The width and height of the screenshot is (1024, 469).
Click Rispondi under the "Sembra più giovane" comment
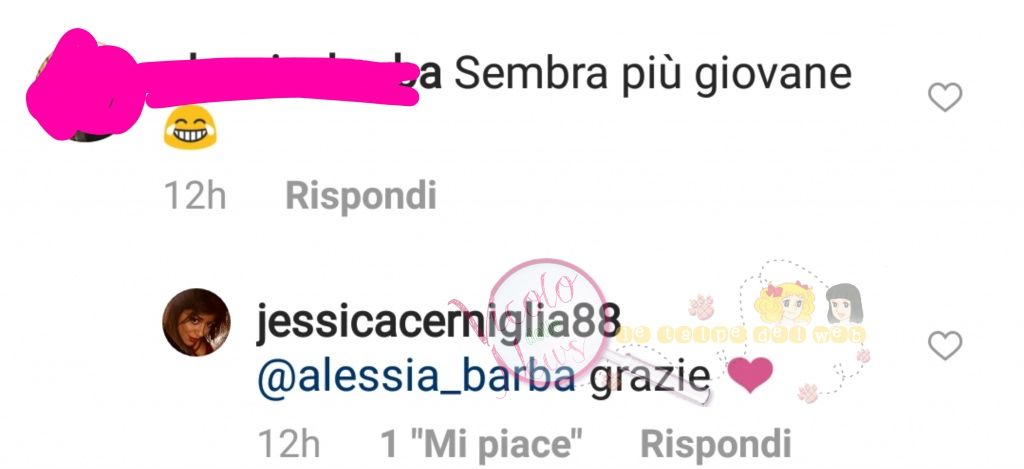point(360,196)
